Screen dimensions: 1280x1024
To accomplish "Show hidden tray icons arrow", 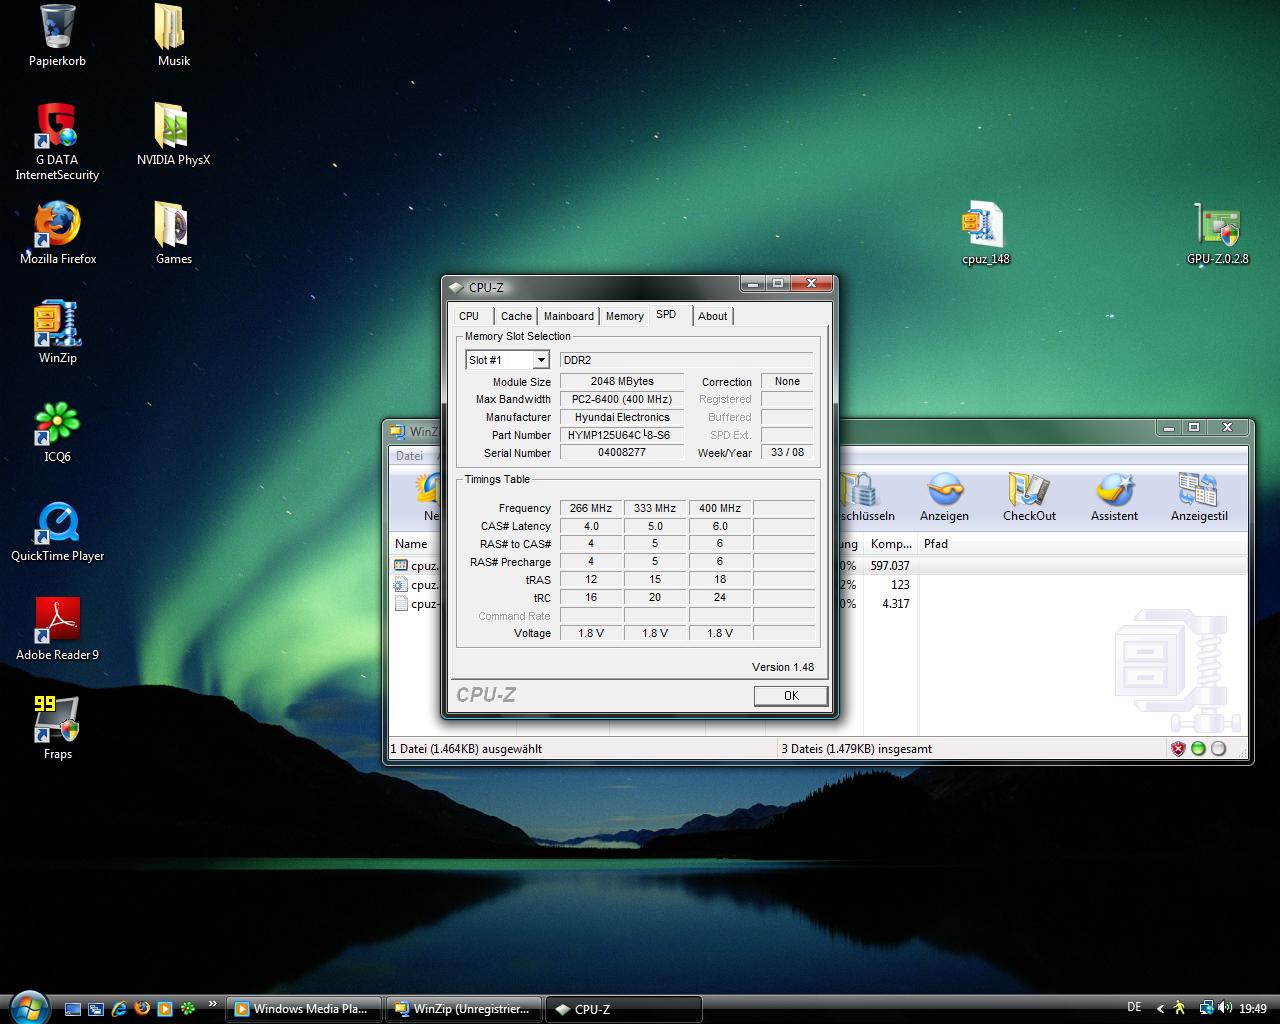I will (1160, 1009).
